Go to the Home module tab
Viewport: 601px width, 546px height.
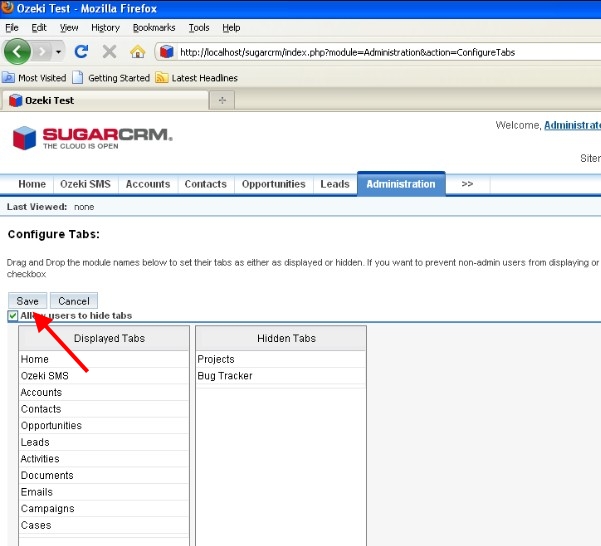click(32, 184)
